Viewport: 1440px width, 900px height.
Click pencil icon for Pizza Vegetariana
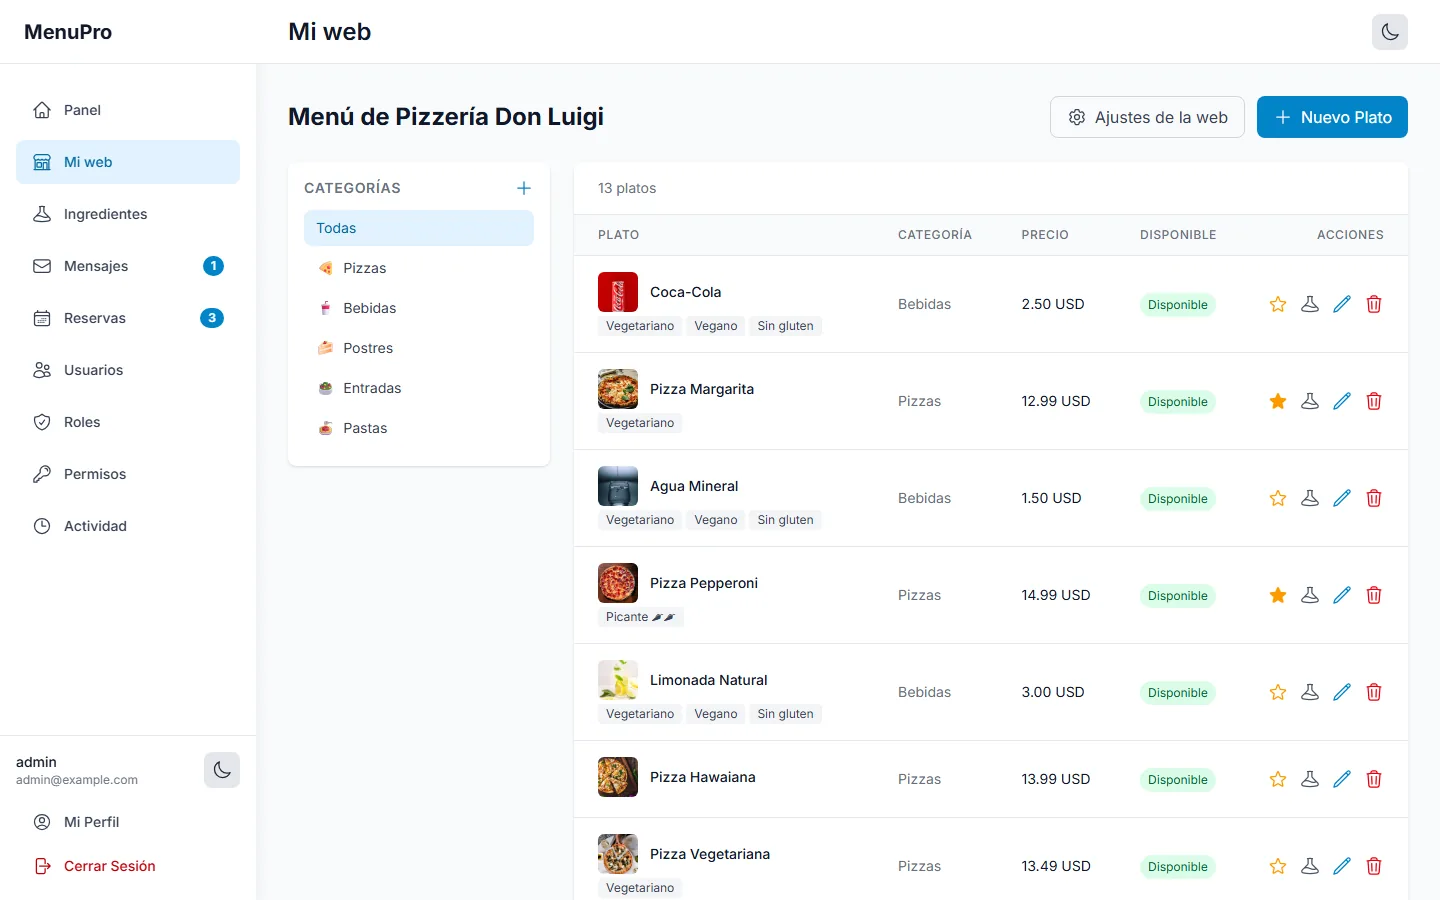pos(1342,866)
